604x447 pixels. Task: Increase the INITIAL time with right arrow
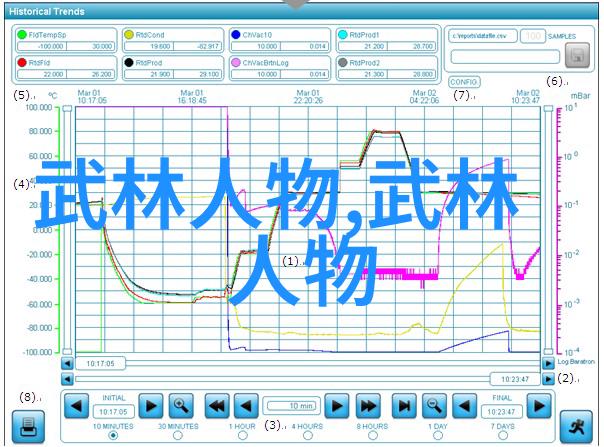[151, 406]
